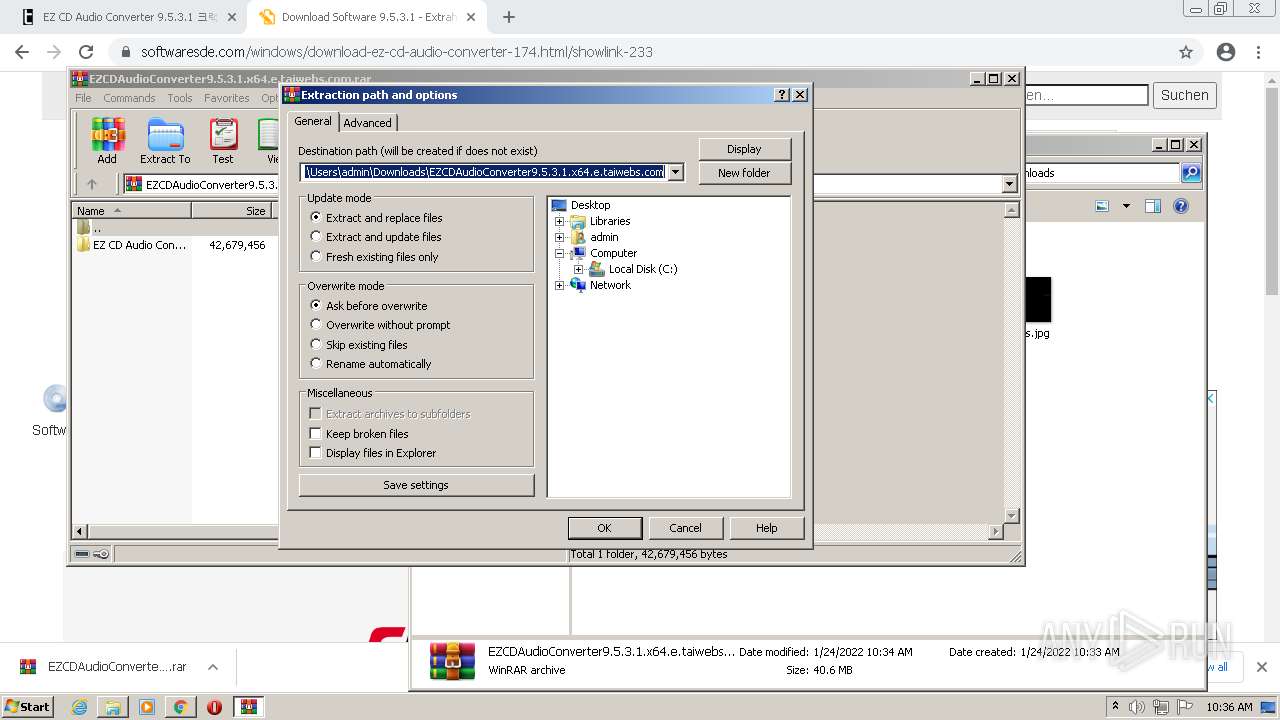Switch to the EZ CD Audio Converter Chrome tab
1280x720 pixels.
[131, 17]
